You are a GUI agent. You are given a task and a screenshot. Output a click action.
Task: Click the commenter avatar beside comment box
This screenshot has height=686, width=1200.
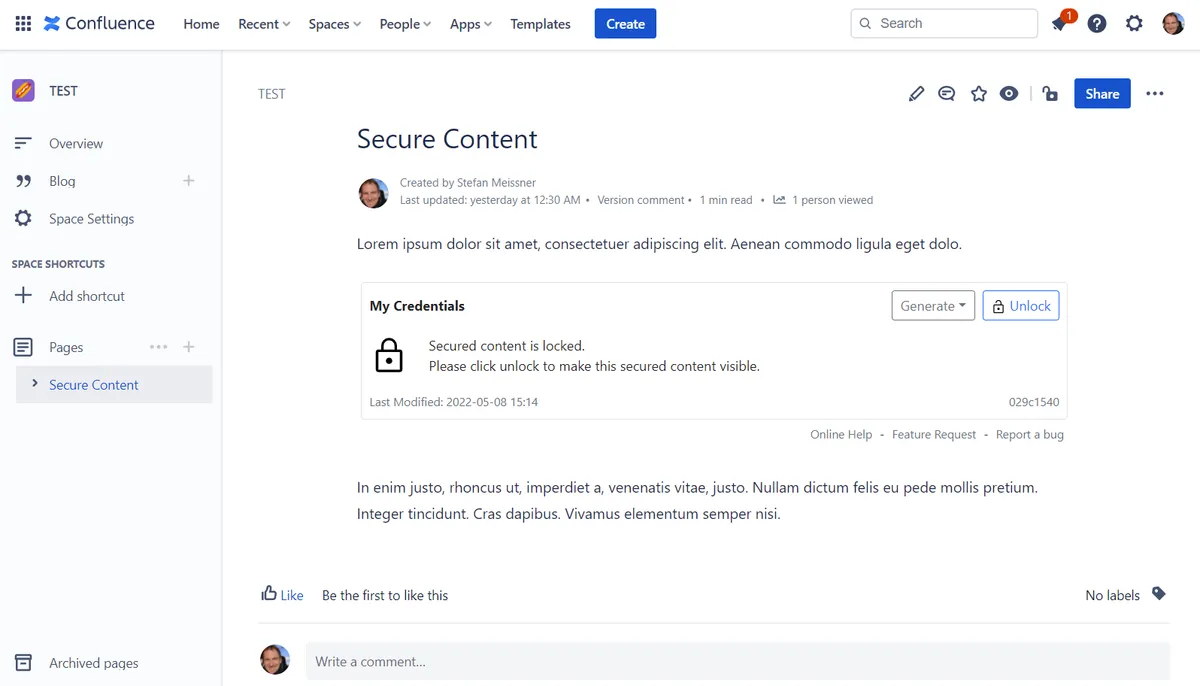click(x=275, y=660)
